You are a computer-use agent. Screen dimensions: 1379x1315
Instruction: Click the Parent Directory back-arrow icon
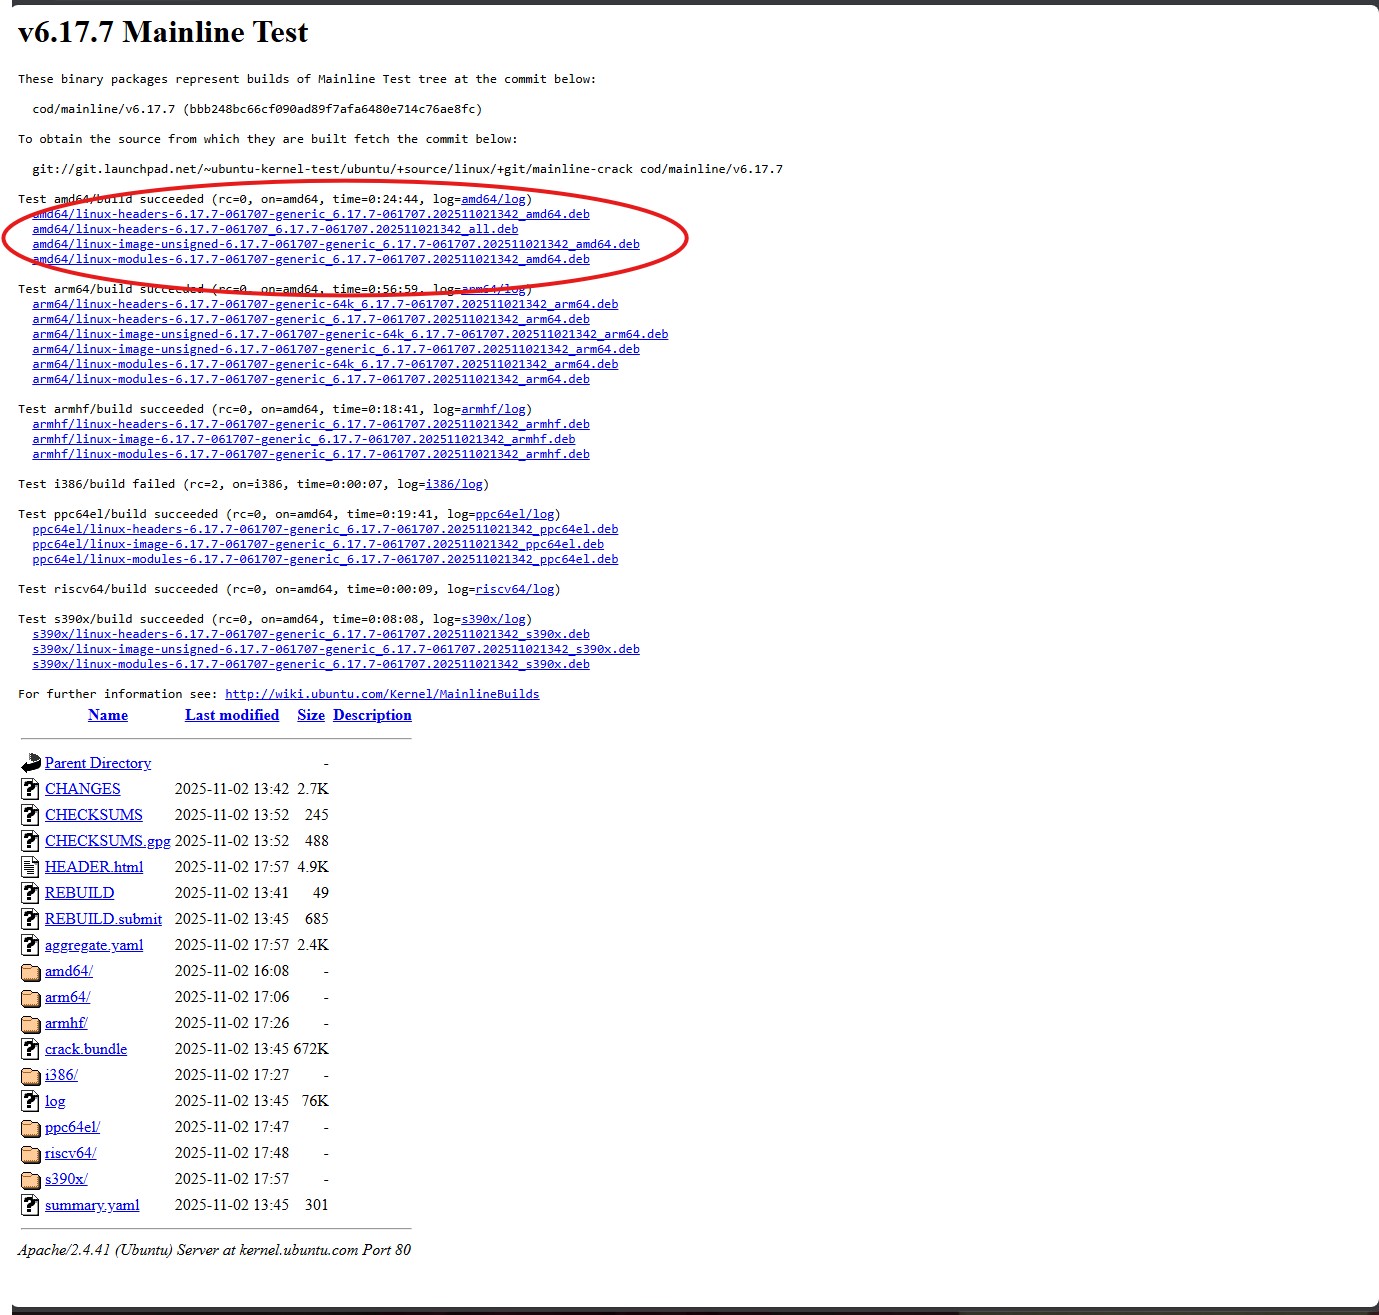(30, 763)
